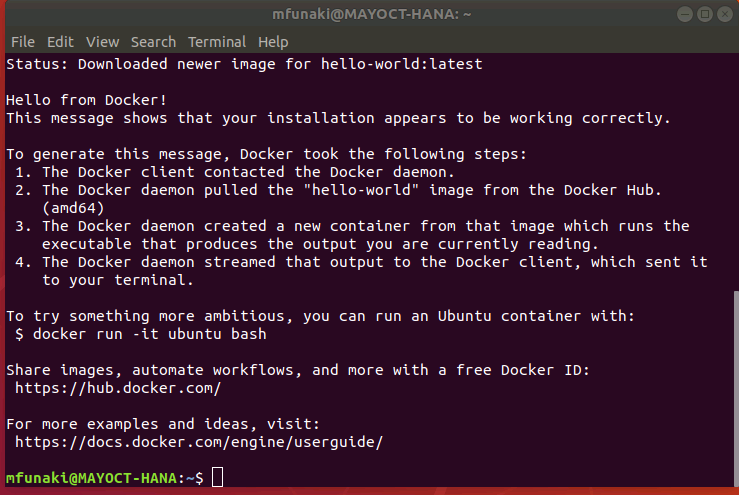Open the Edit menu
This screenshot has width=739, height=495.
click(60, 42)
